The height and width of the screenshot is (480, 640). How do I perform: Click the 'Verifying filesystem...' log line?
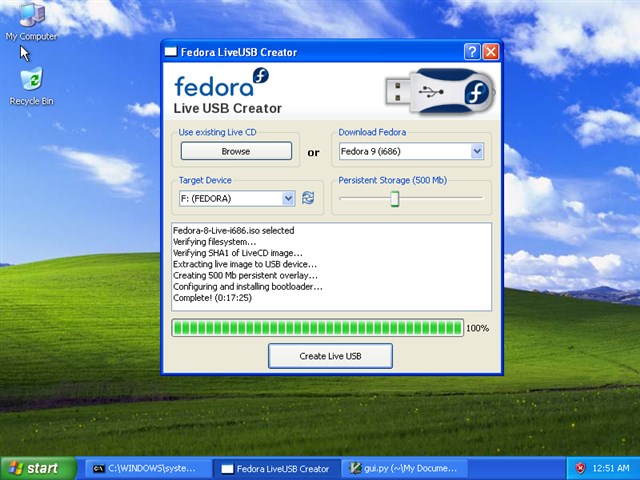click(214, 242)
